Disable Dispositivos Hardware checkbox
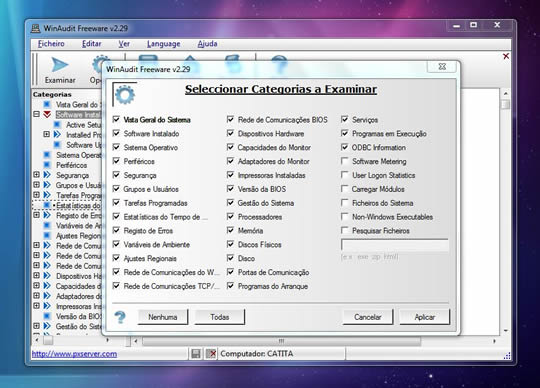540x388 pixels. (x=230, y=133)
